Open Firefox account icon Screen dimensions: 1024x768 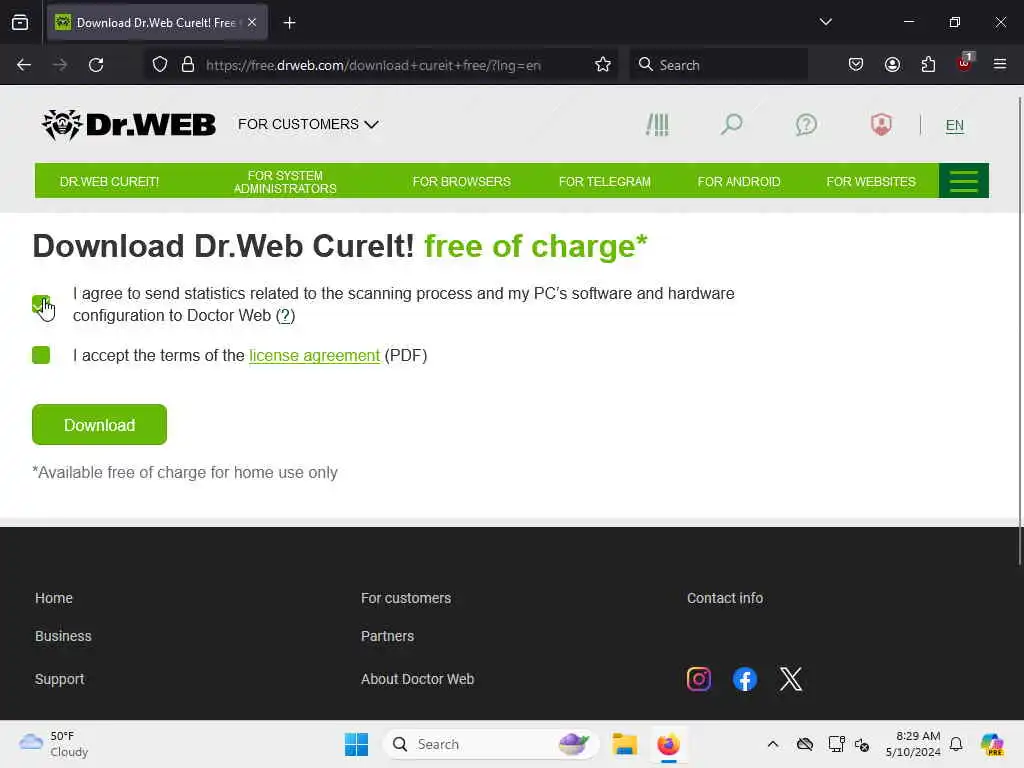tap(892, 65)
